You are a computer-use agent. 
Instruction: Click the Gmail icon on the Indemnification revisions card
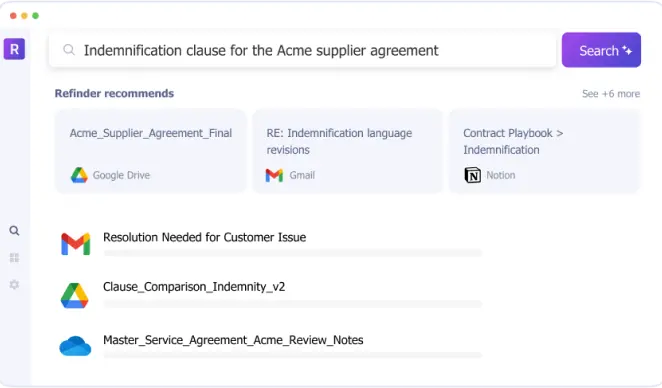click(x=274, y=175)
